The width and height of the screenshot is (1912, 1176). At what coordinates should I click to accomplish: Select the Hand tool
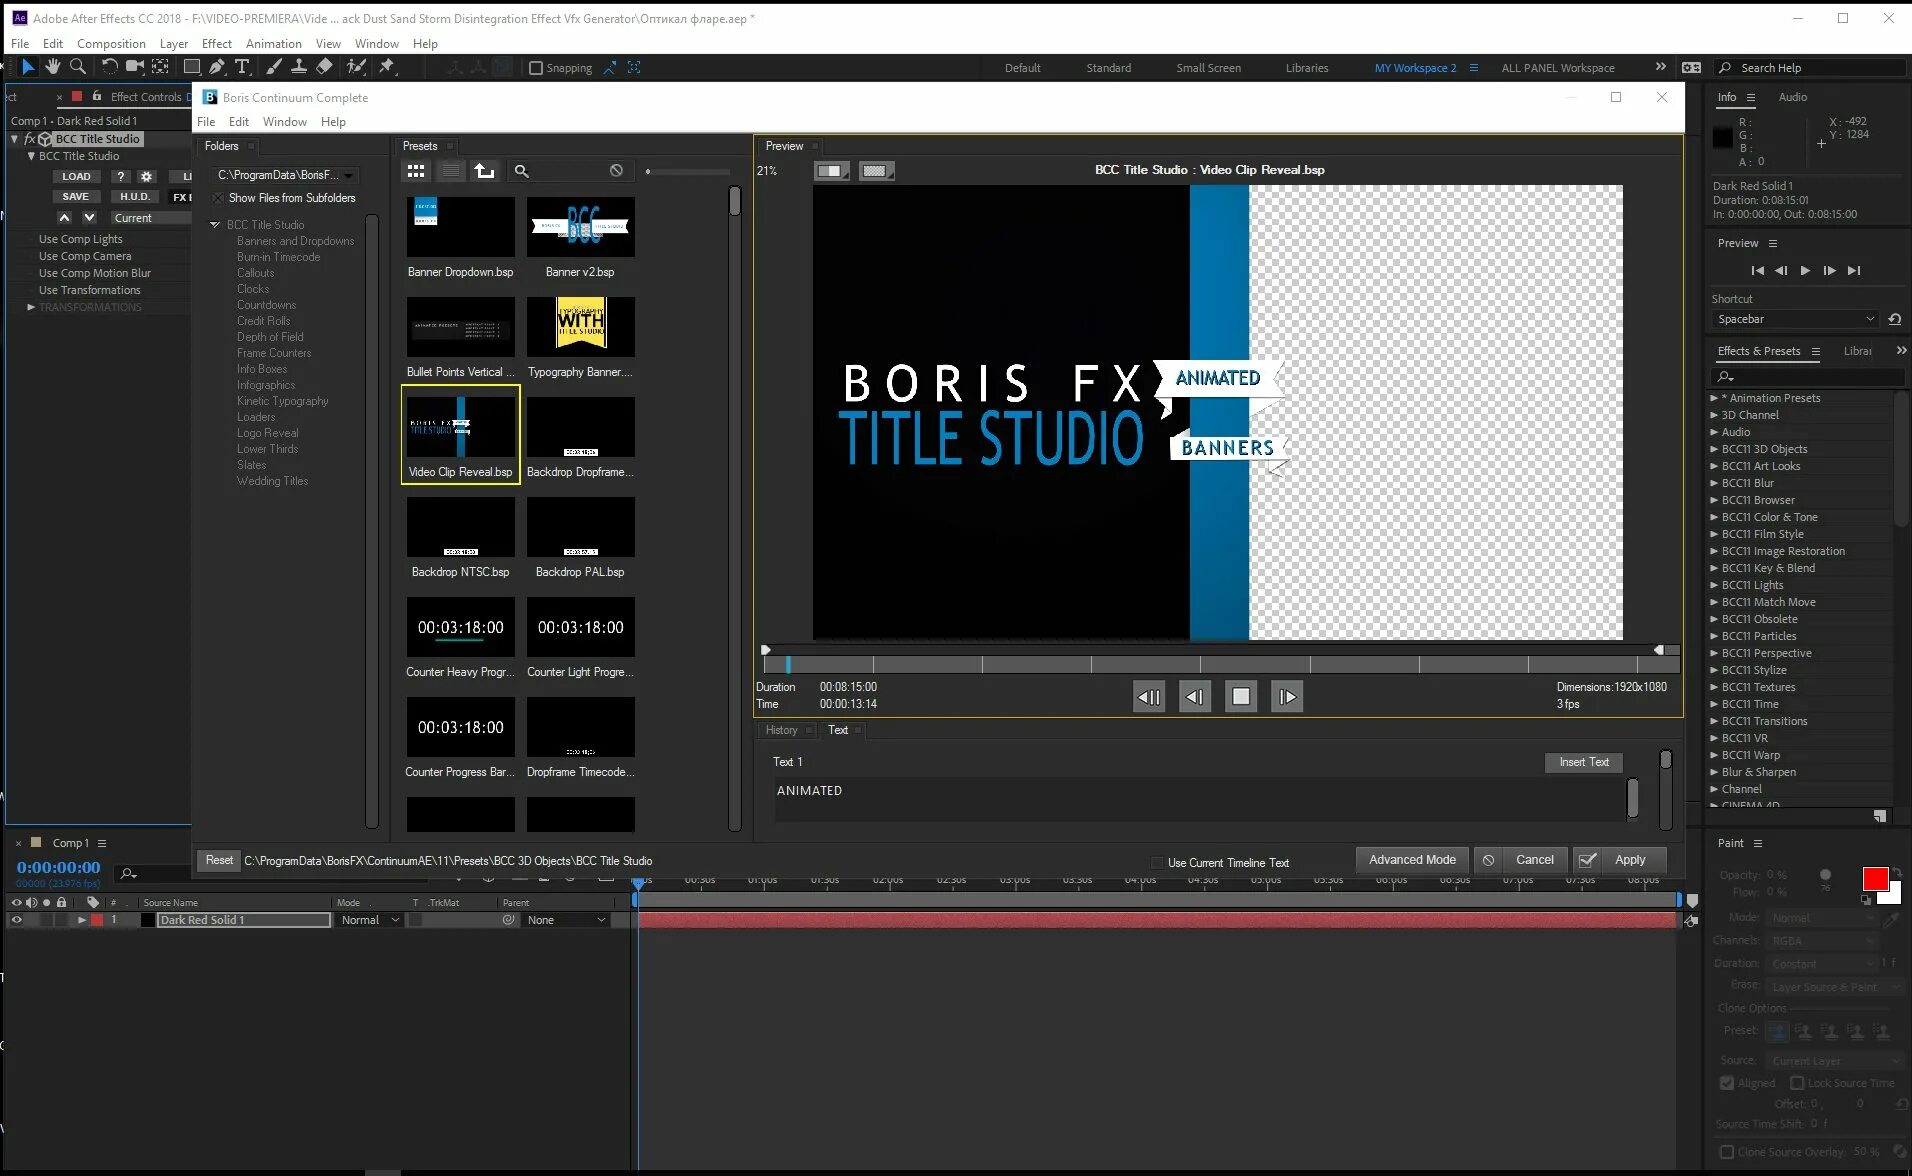pyautogui.click(x=52, y=67)
